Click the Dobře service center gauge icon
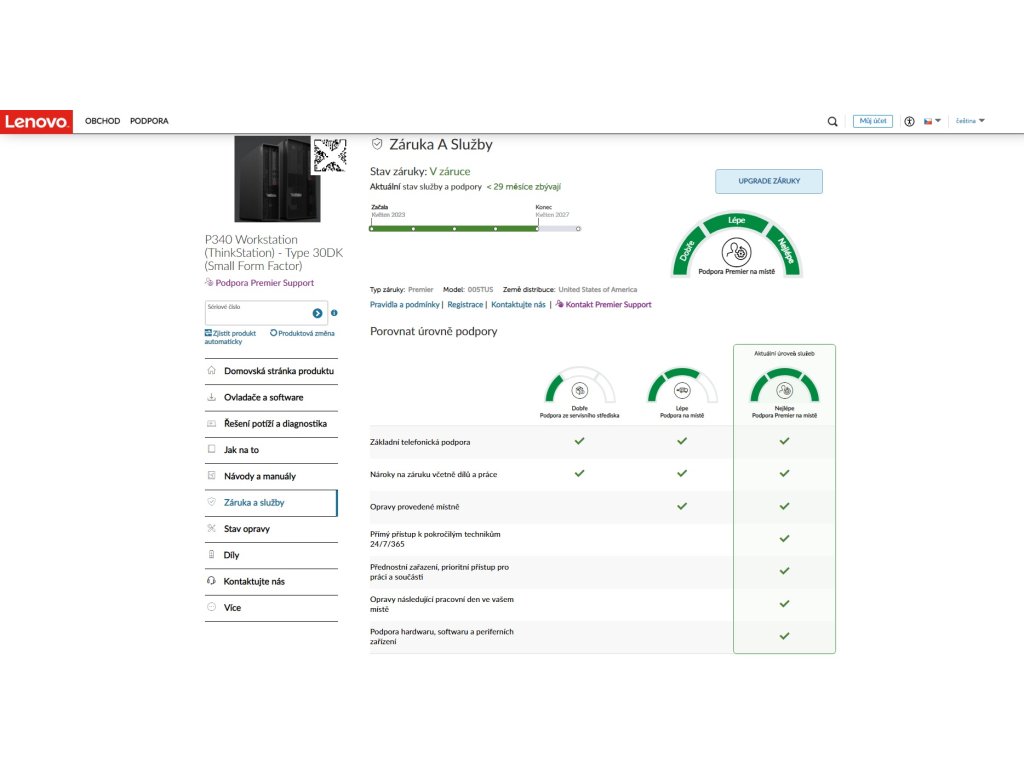This screenshot has width=1024, height=768. [x=579, y=390]
